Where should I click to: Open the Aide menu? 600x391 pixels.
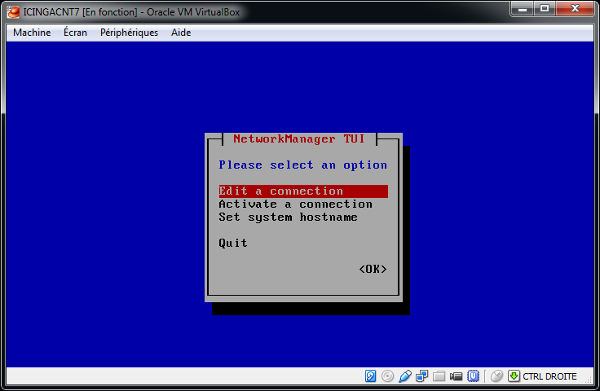click(181, 33)
